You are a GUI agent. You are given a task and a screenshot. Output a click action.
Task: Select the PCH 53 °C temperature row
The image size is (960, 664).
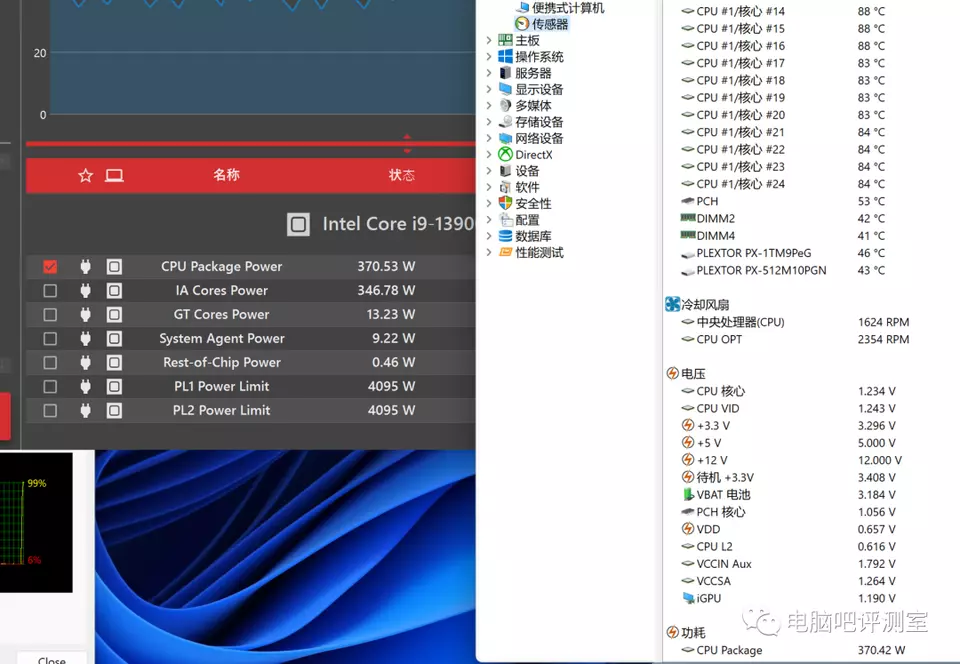click(784, 201)
